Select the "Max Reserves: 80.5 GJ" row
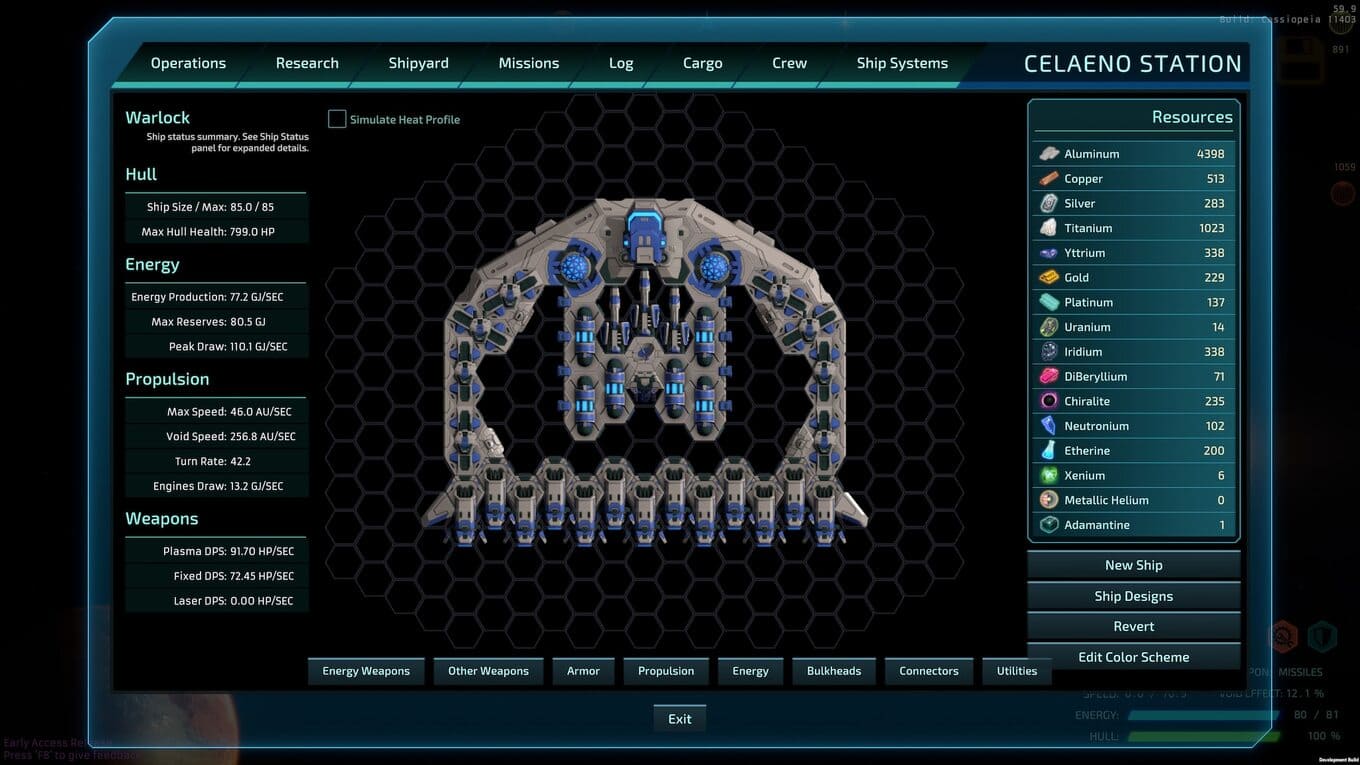The image size is (1360, 765). pyautogui.click(x=216, y=322)
